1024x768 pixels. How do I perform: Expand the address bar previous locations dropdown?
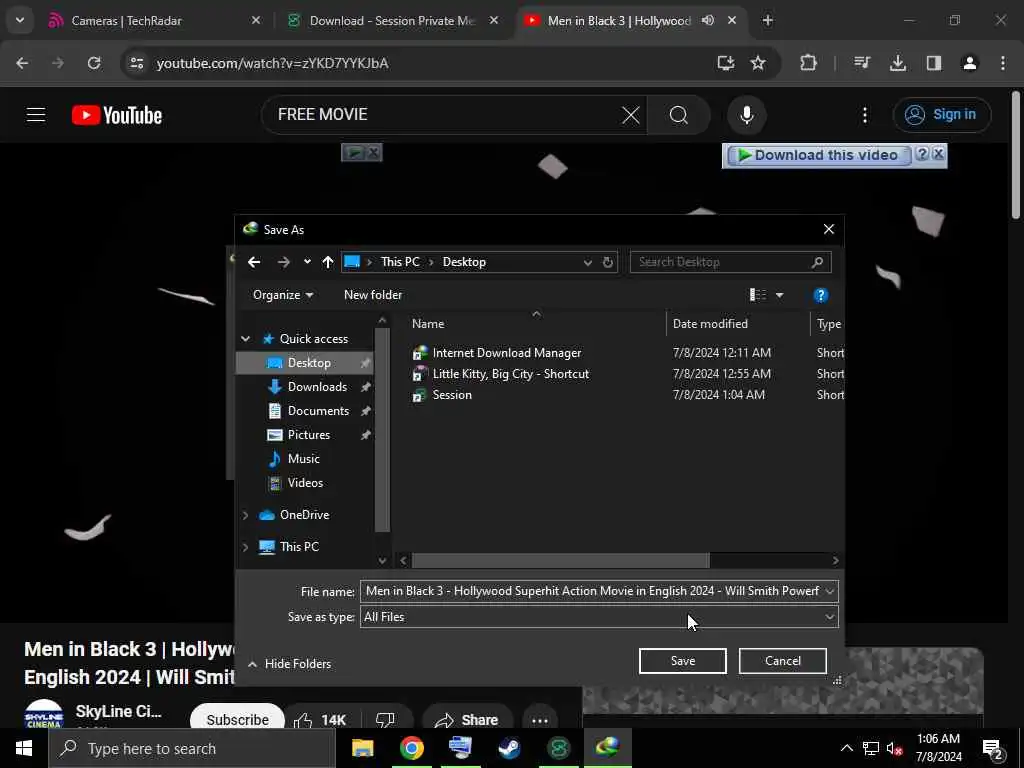click(588, 263)
